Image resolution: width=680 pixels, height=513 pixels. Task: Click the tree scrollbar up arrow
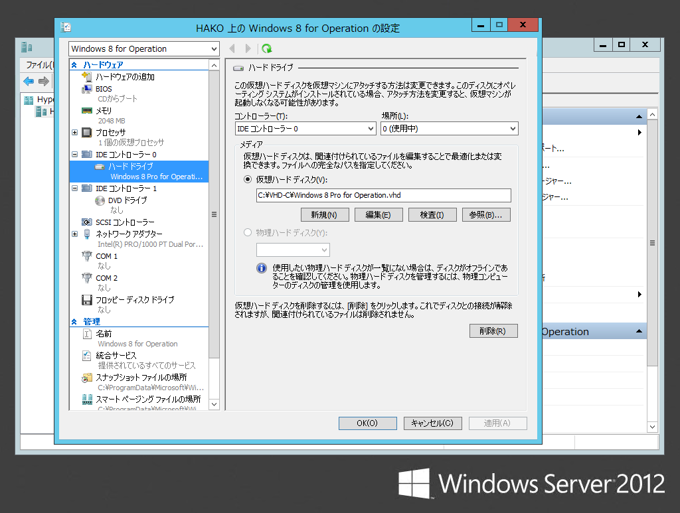coord(214,65)
